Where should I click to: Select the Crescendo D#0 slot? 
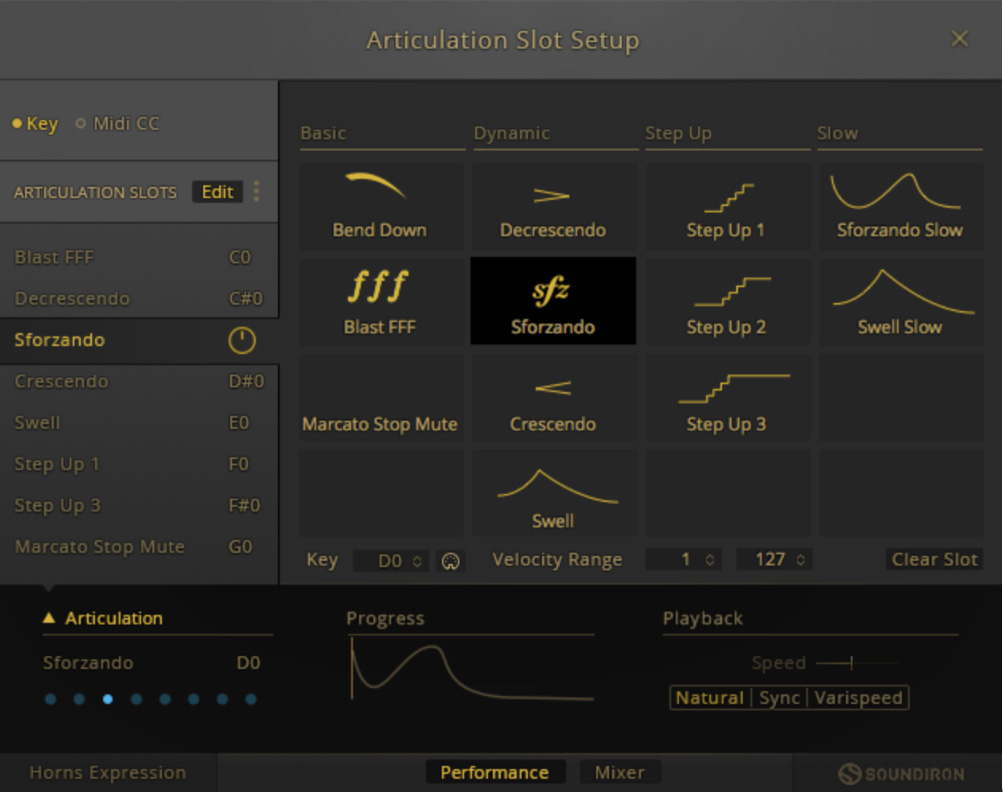pyautogui.click(x=139, y=381)
